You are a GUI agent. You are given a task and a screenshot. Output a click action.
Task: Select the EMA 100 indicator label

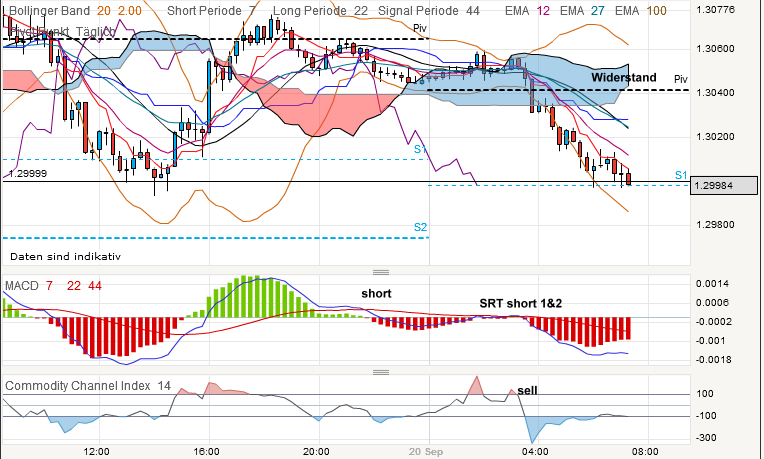(x=640, y=11)
